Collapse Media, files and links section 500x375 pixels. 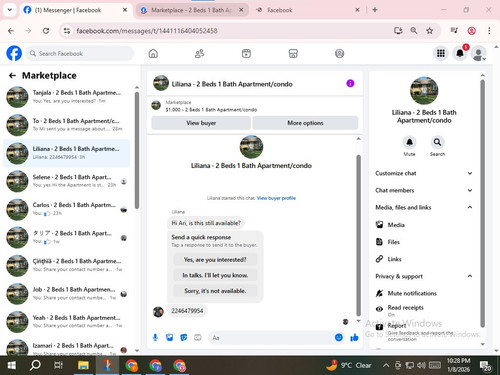(423, 207)
